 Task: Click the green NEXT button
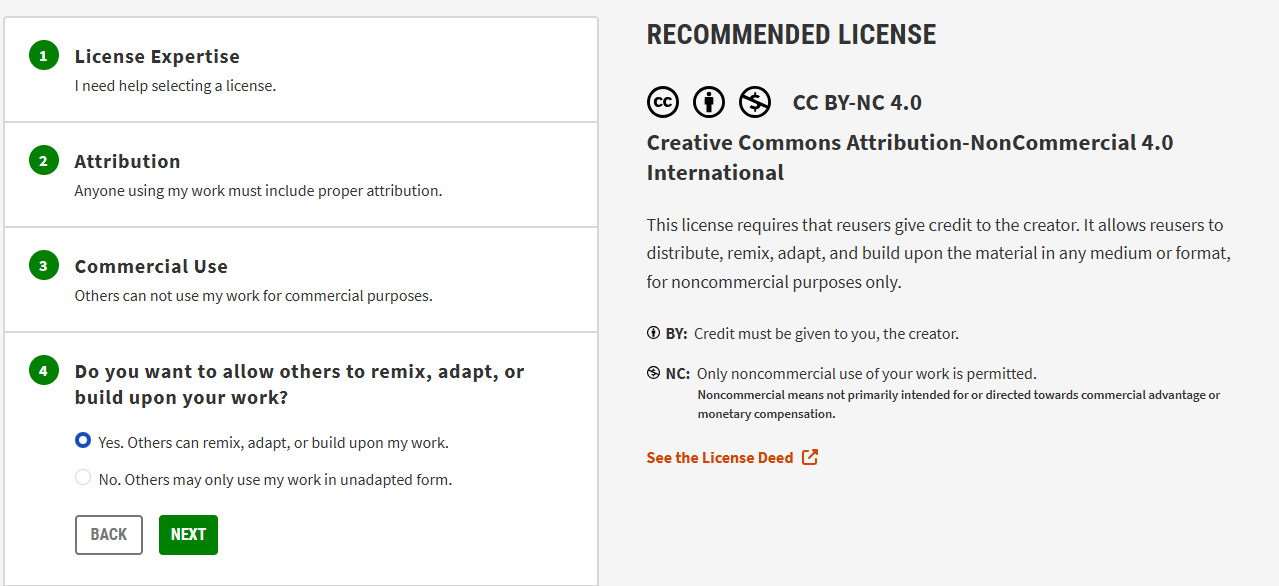click(188, 535)
